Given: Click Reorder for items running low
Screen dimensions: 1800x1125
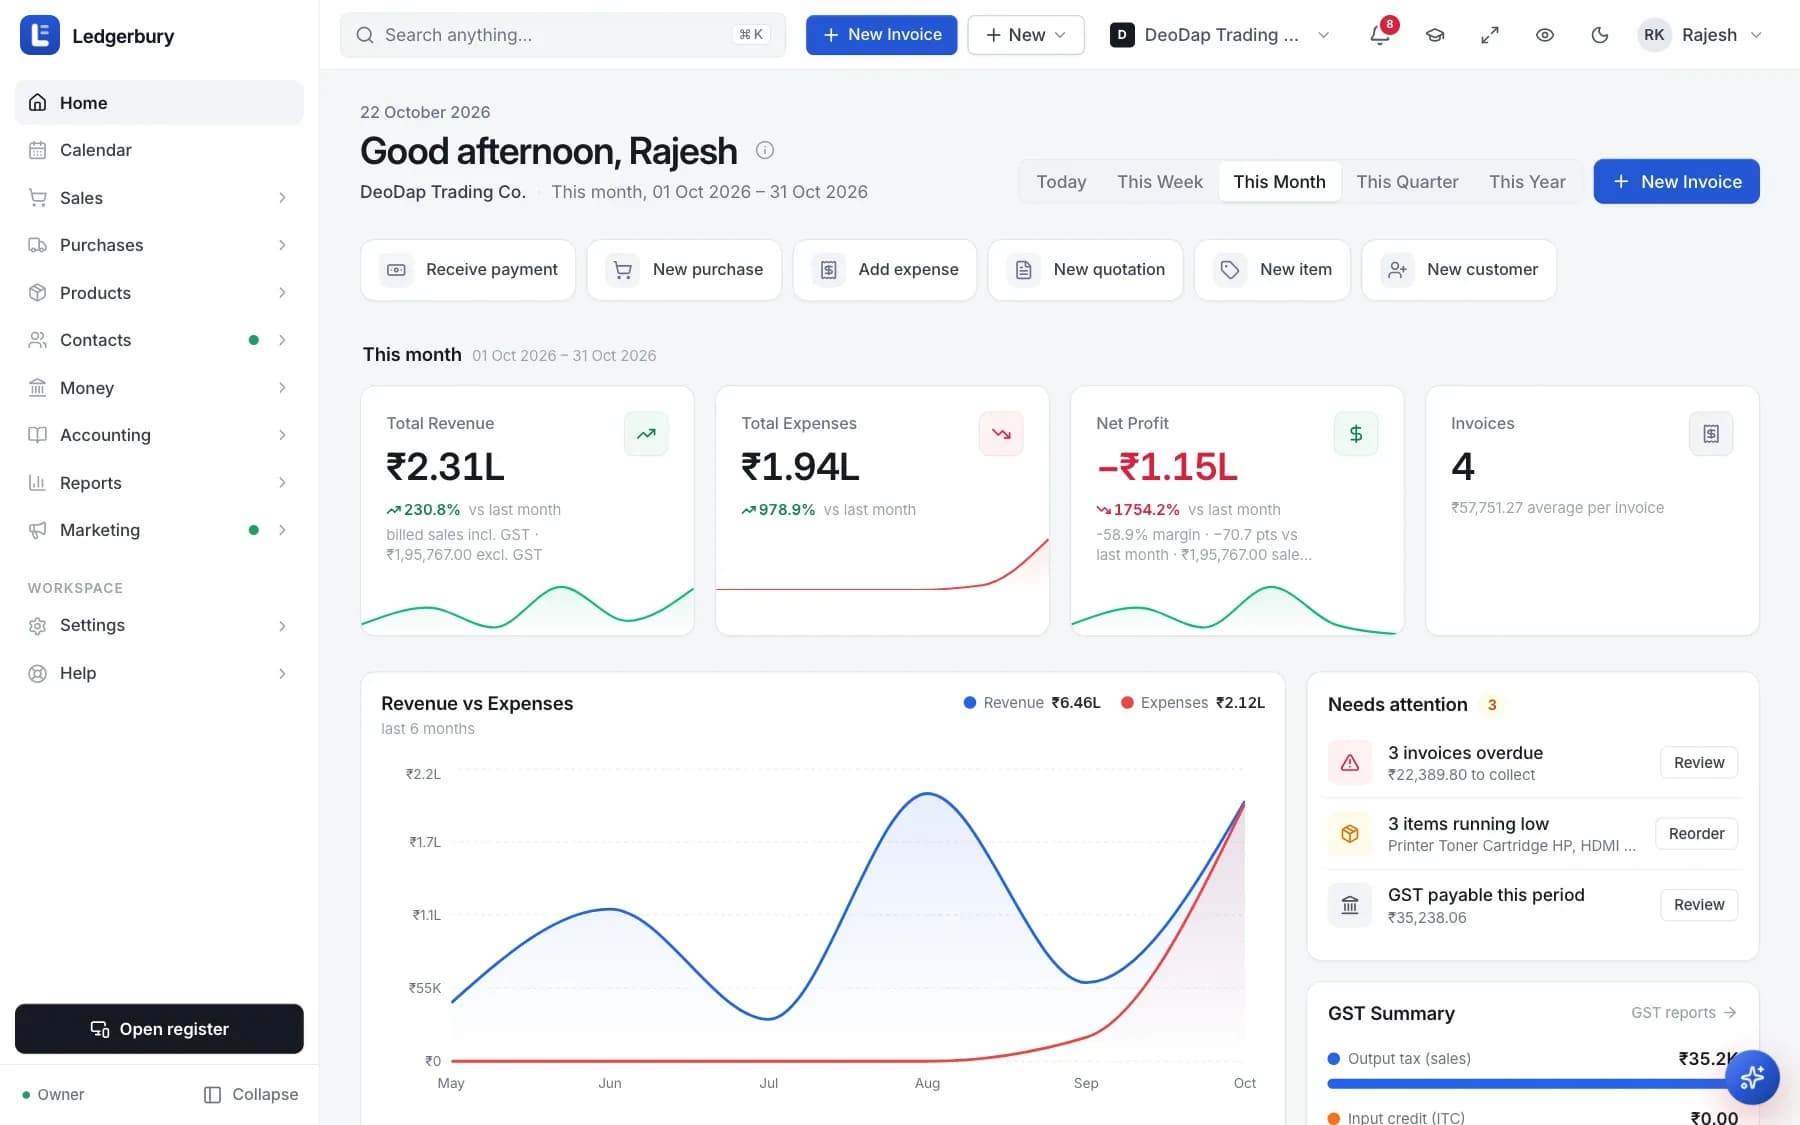Looking at the screenshot, I should (1696, 833).
